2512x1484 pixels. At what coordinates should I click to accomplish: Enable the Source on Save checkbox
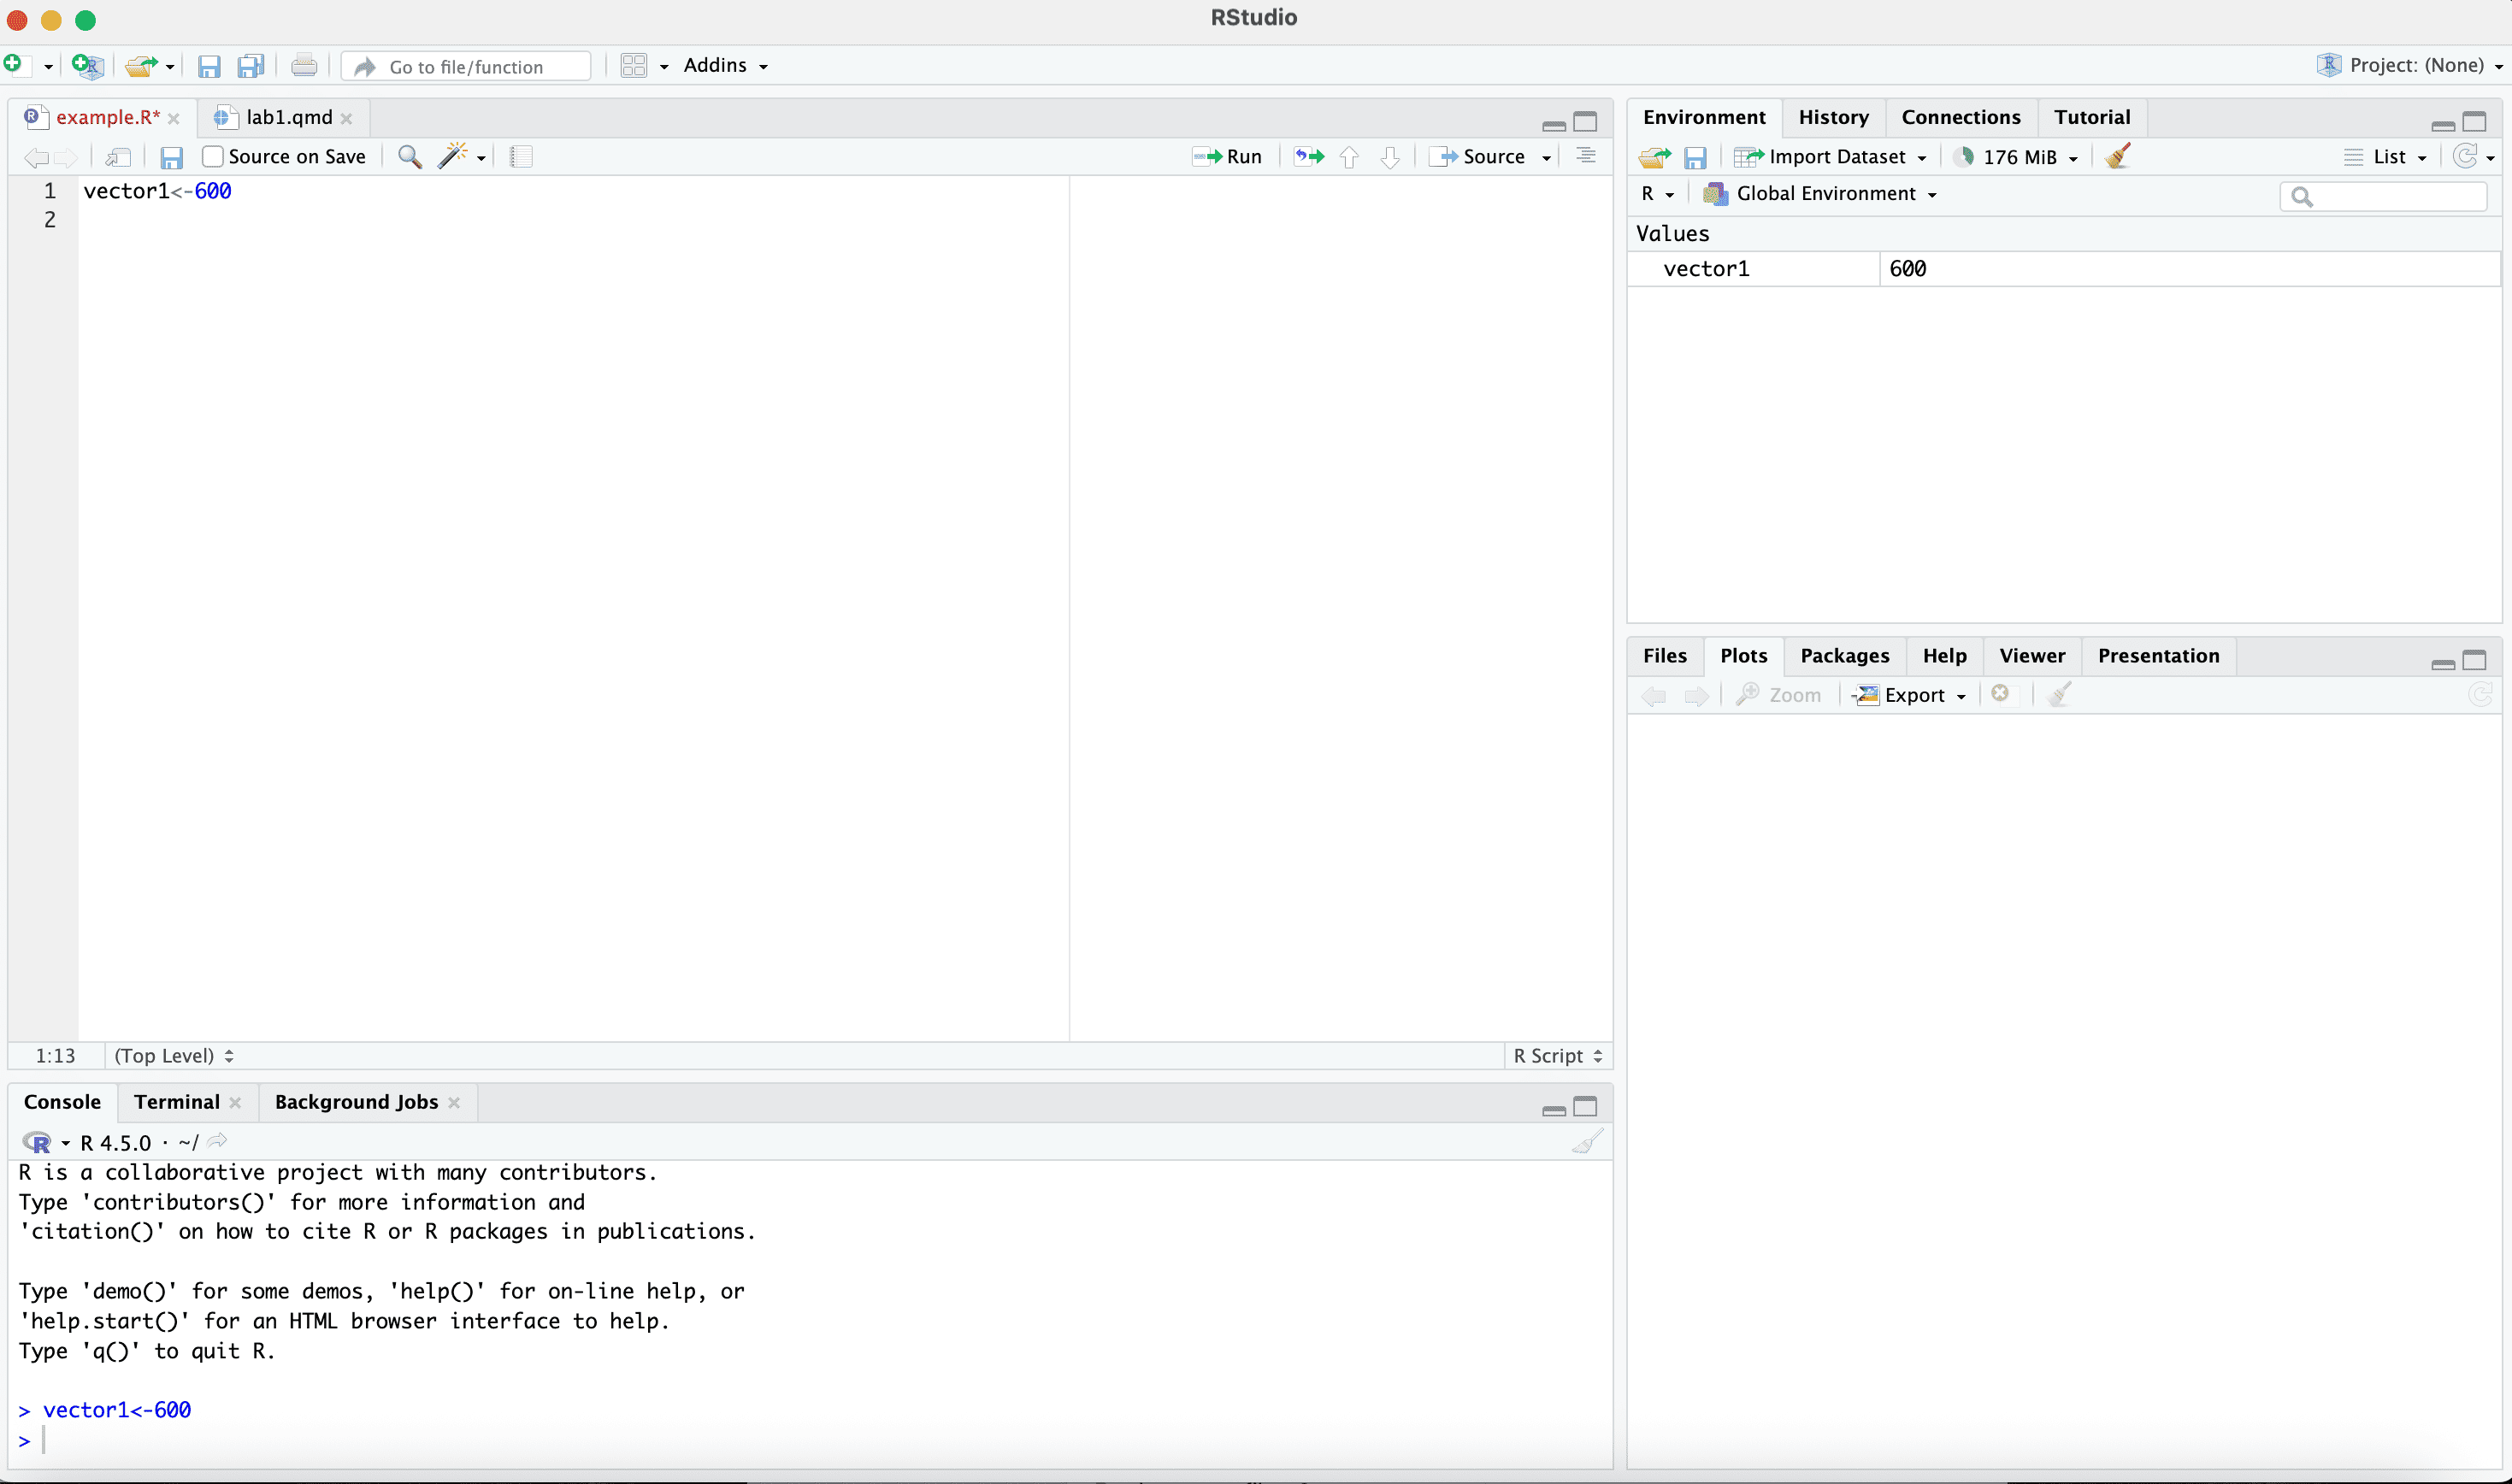point(213,156)
